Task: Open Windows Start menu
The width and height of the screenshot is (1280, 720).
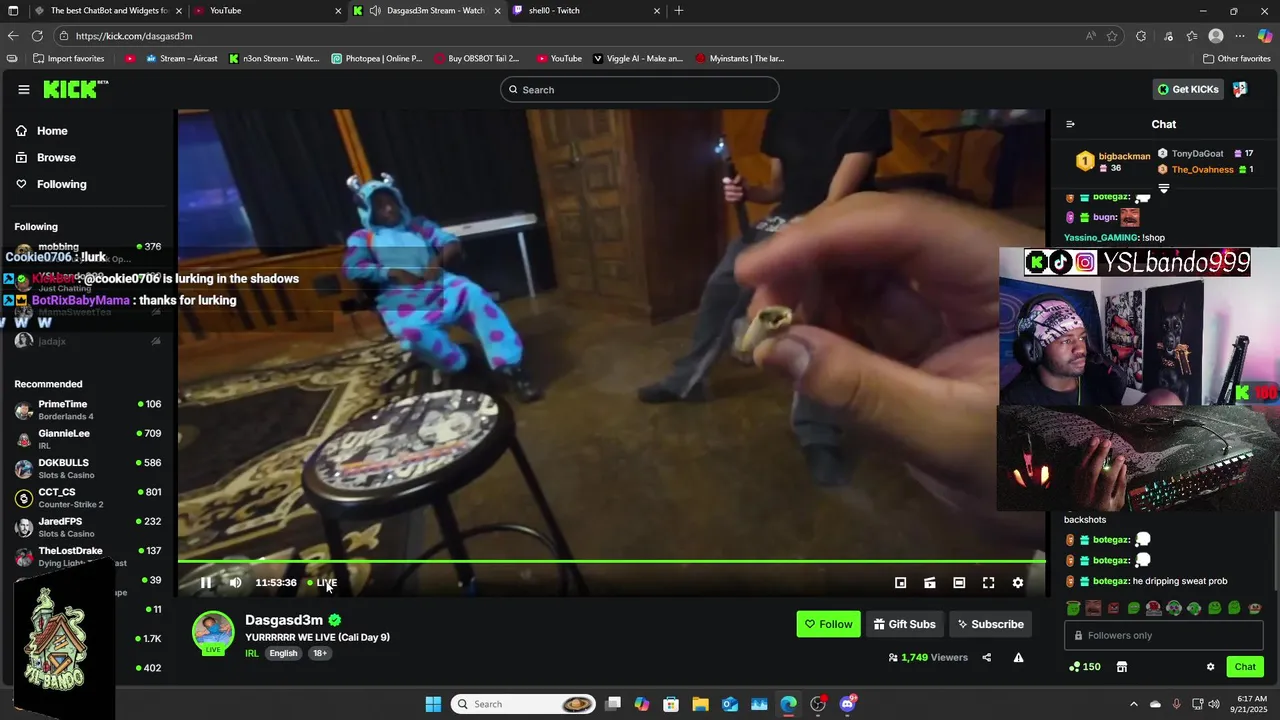Action: (433, 704)
